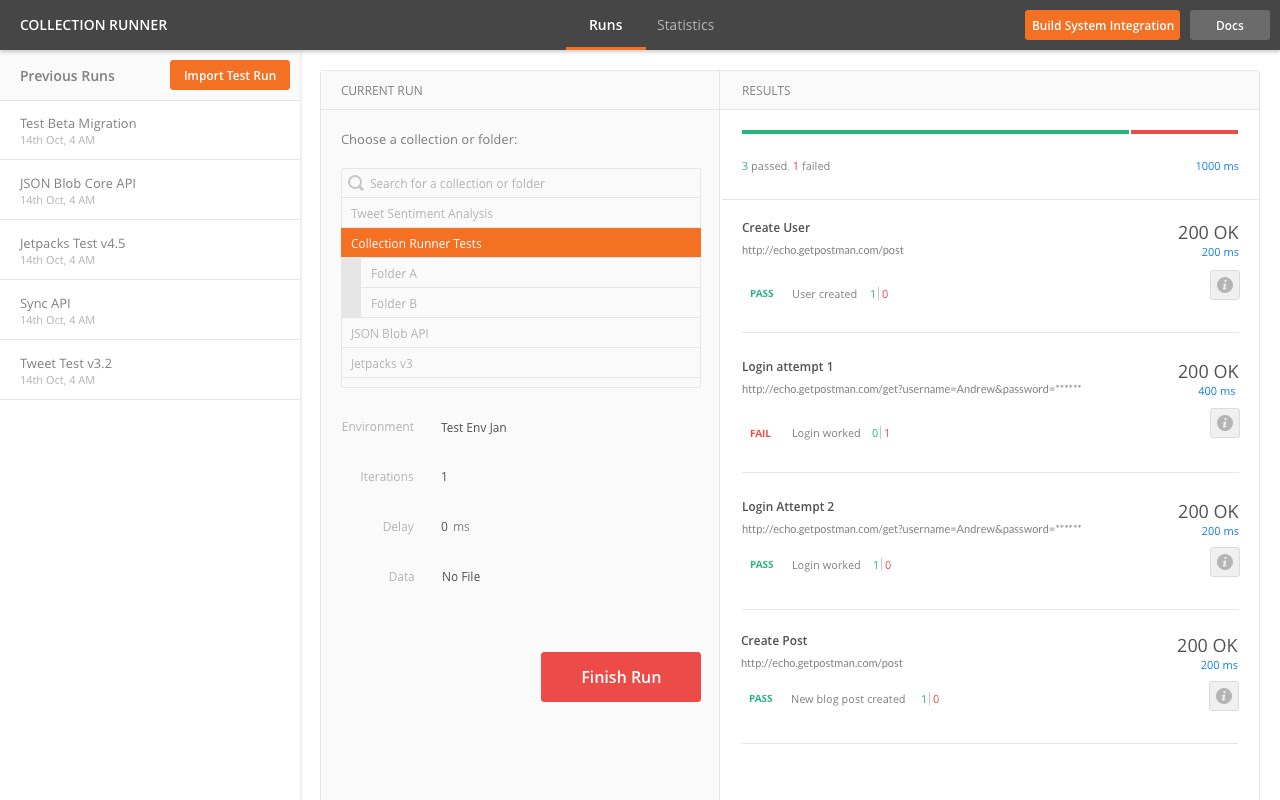Click Import Test Run button
Screen dimensions: 1280x800
pos(230,75)
